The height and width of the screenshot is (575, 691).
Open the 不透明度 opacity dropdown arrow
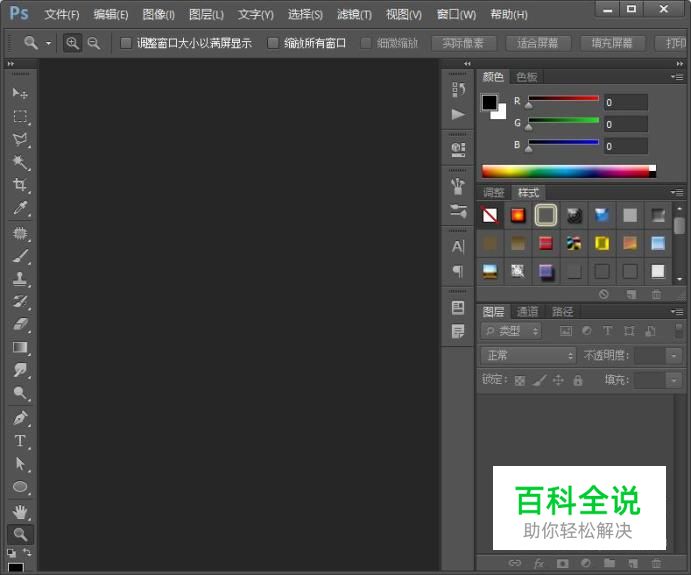pos(673,355)
